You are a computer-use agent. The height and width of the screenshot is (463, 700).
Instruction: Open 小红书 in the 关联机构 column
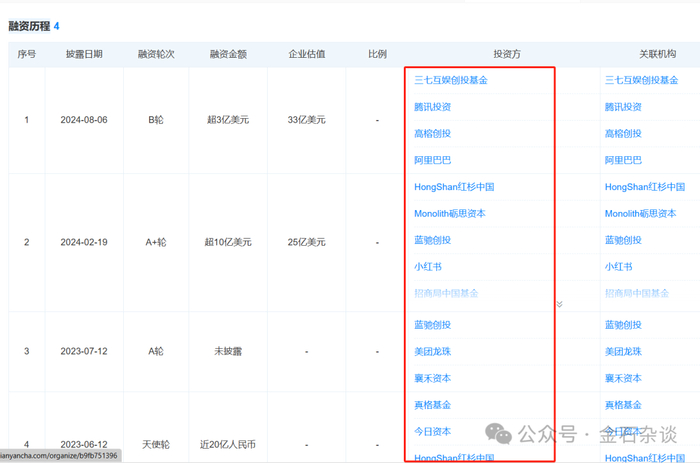click(x=618, y=267)
